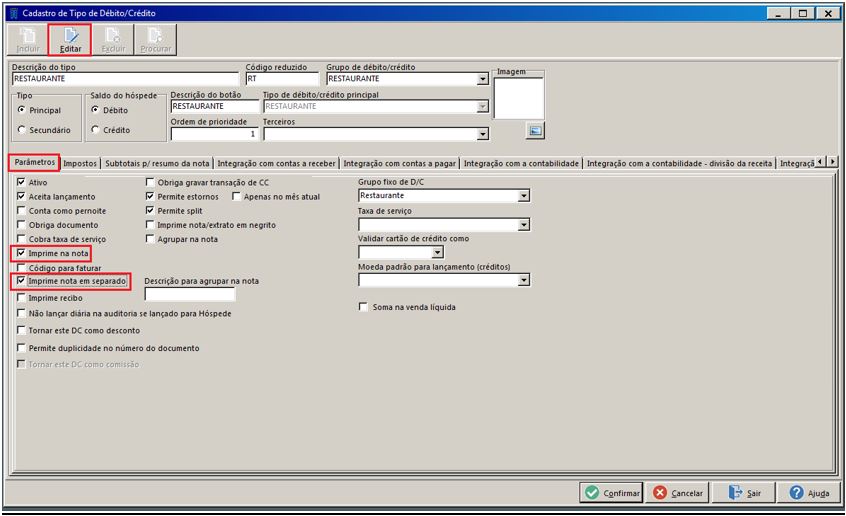
Task: Enable Apenas no mês atual checkbox
Action: pyautogui.click(x=236, y=196)
